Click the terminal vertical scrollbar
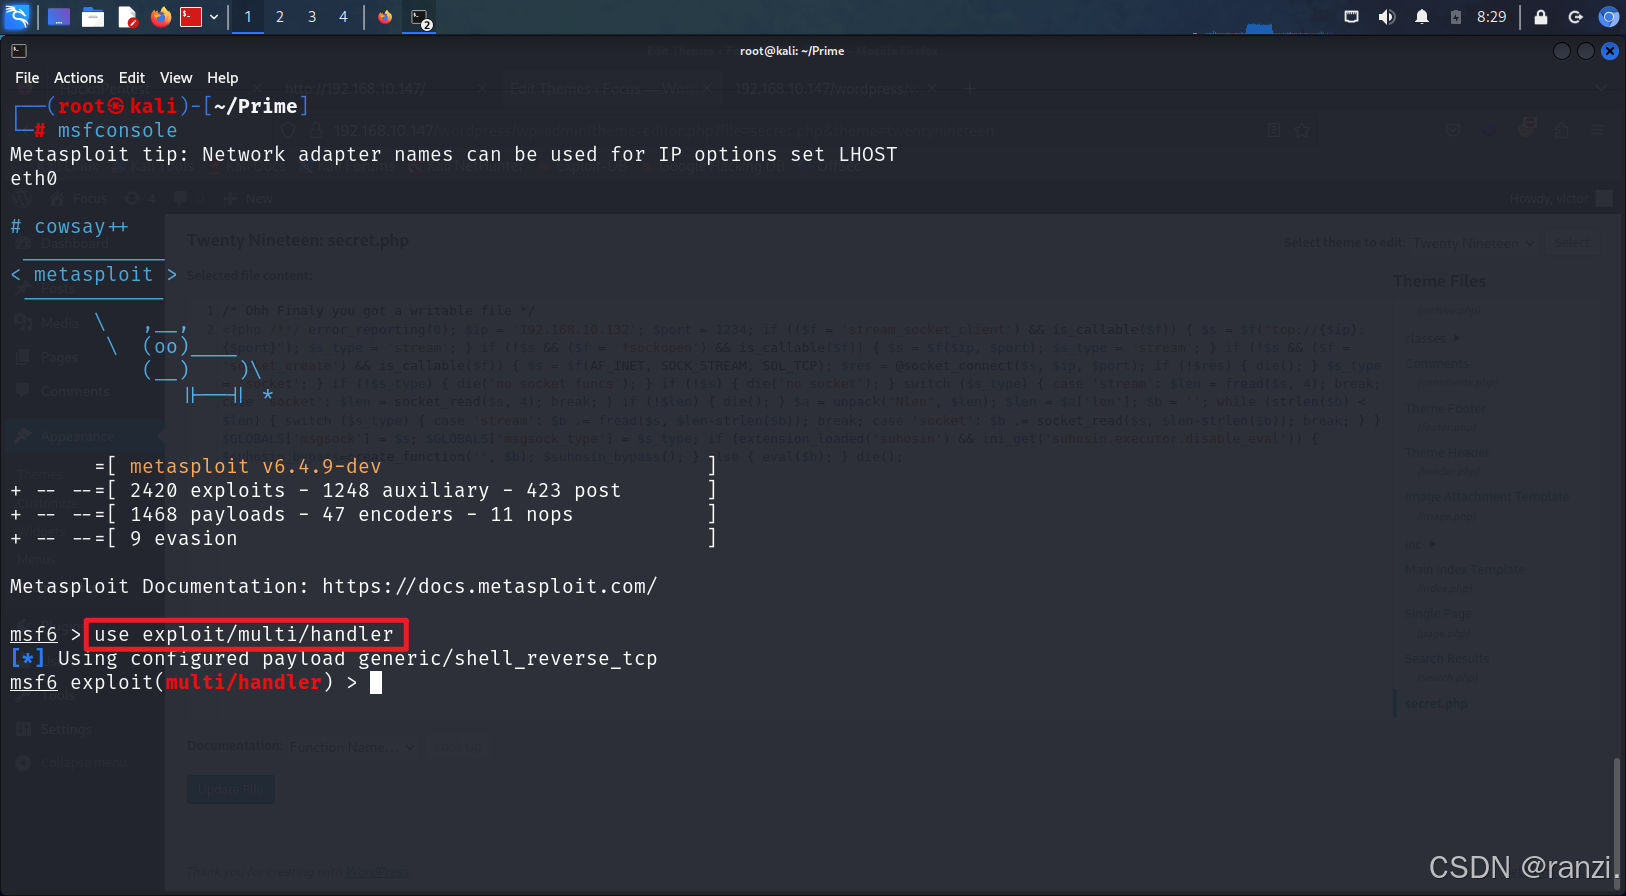This screenshot has height=896, width=1626. click(x=1616, y=825)
